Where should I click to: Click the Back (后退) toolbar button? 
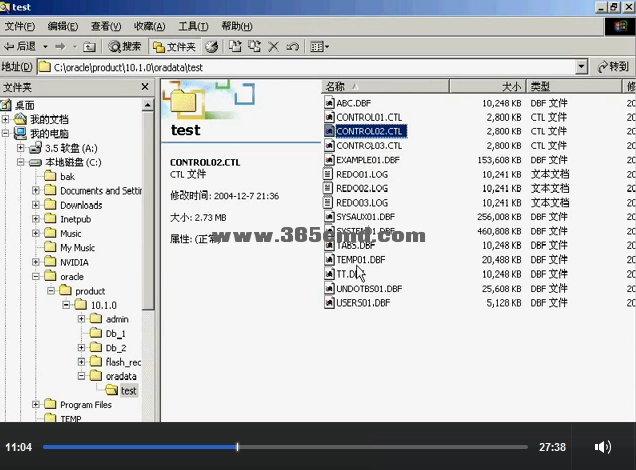(x=19, y=47)
